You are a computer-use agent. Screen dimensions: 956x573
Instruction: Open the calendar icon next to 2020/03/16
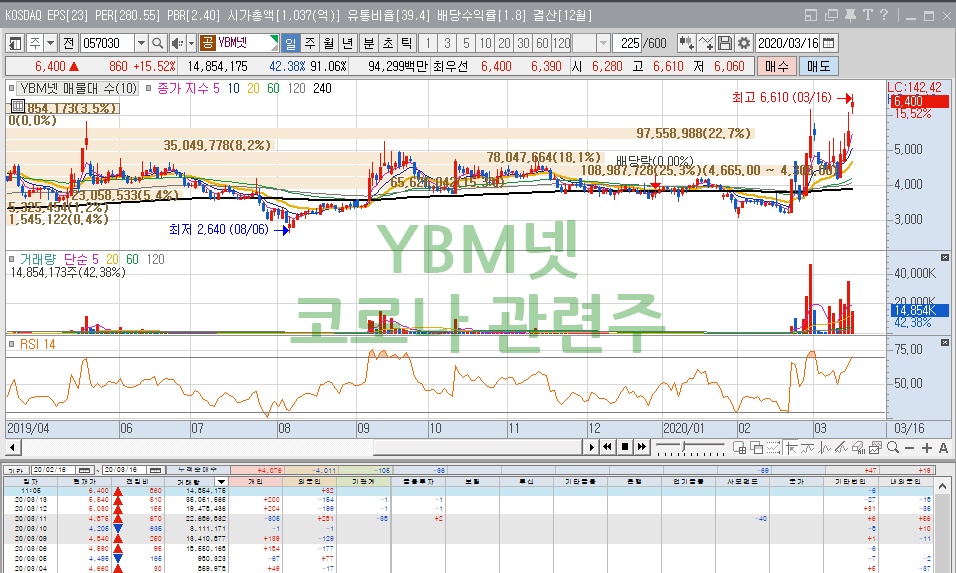tap(829, 43)
